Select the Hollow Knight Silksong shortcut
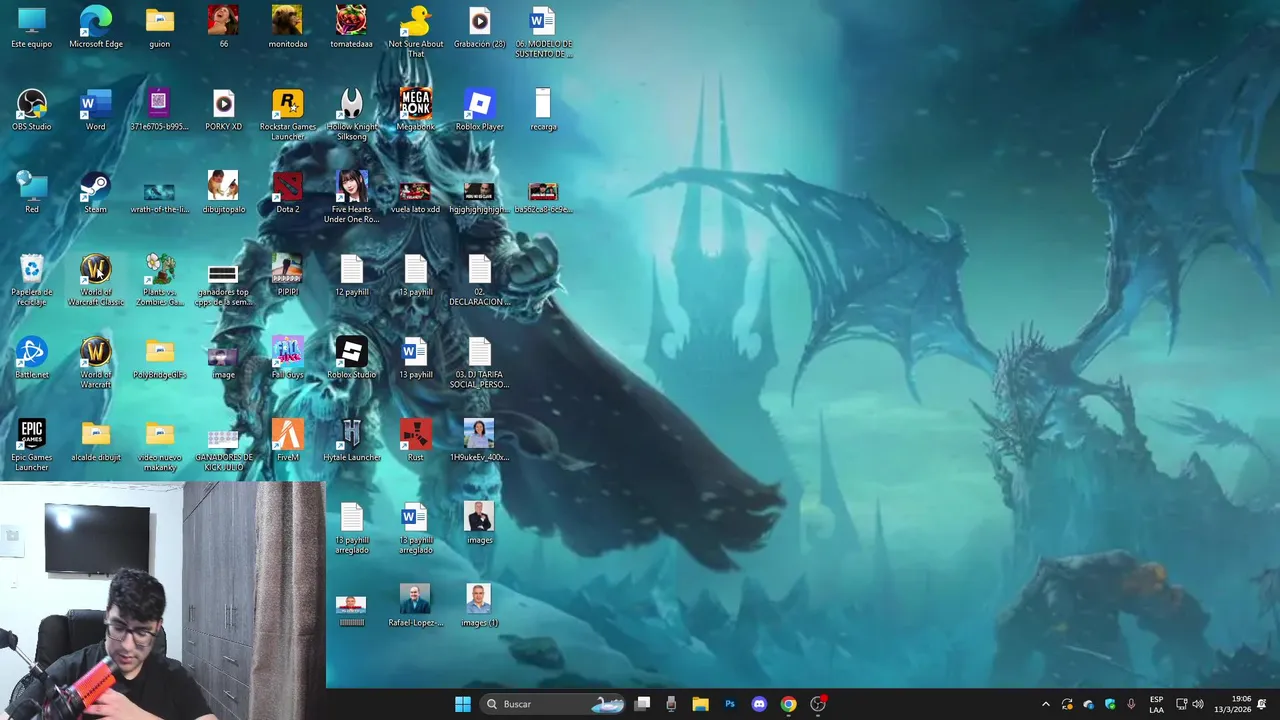Viewport: 1280px width, 720px height. point(351,115)
